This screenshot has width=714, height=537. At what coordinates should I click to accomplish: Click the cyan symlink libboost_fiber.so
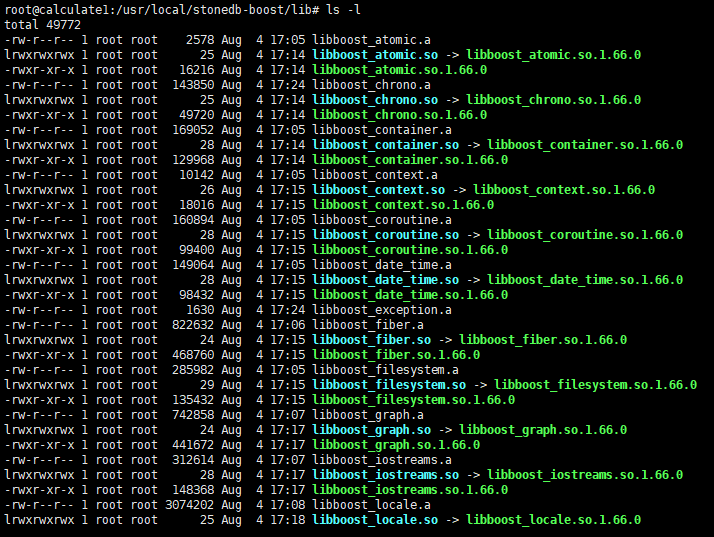(371, 340)
